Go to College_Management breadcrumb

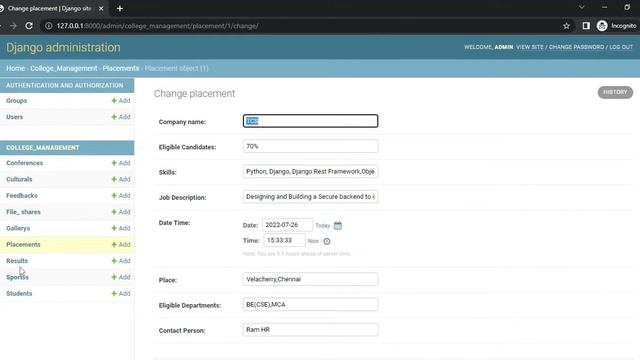click(x=64, y=68)
